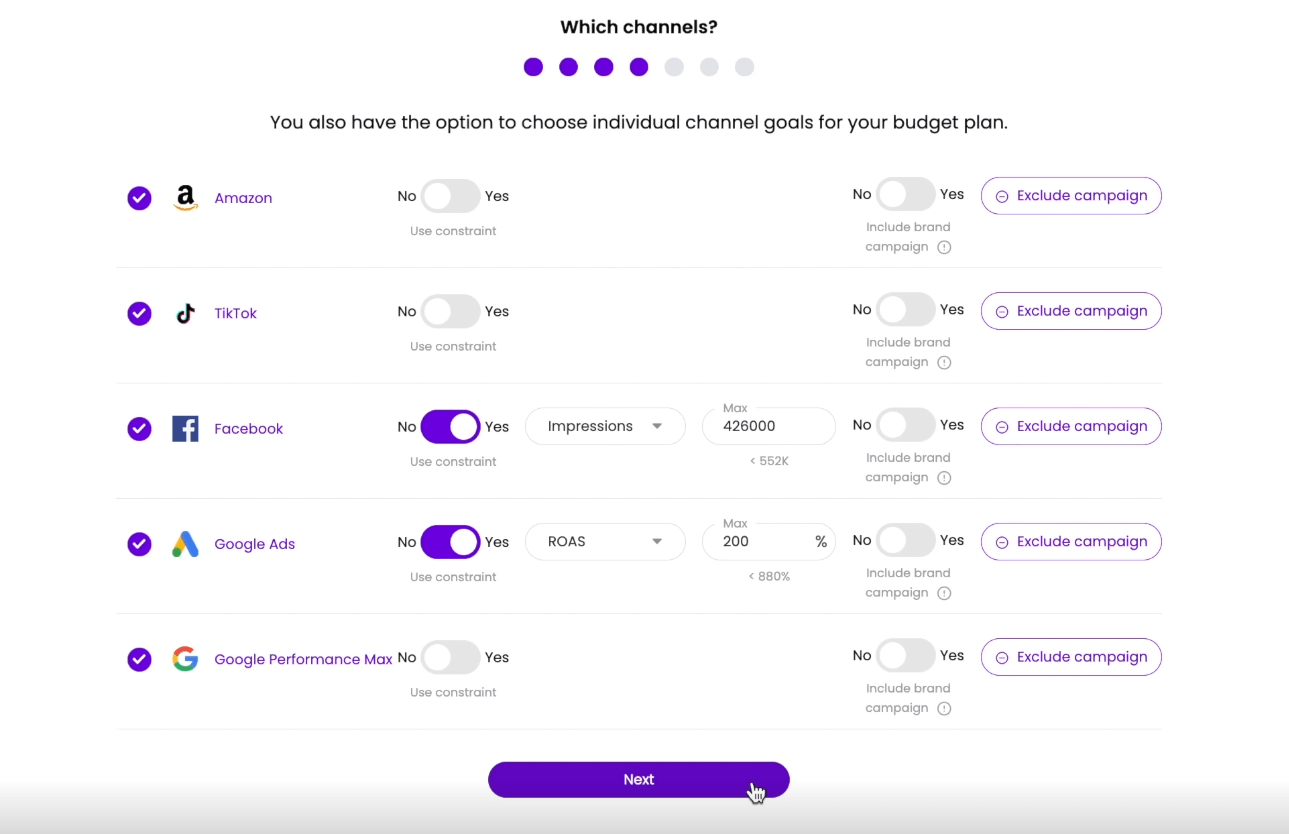
Task: Go to the first step dot
Action: pyautogui.click(x=533, y=67)
